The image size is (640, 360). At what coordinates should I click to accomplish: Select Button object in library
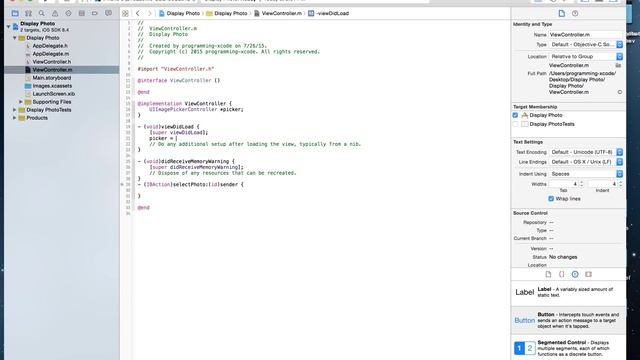tap(568, 320)
